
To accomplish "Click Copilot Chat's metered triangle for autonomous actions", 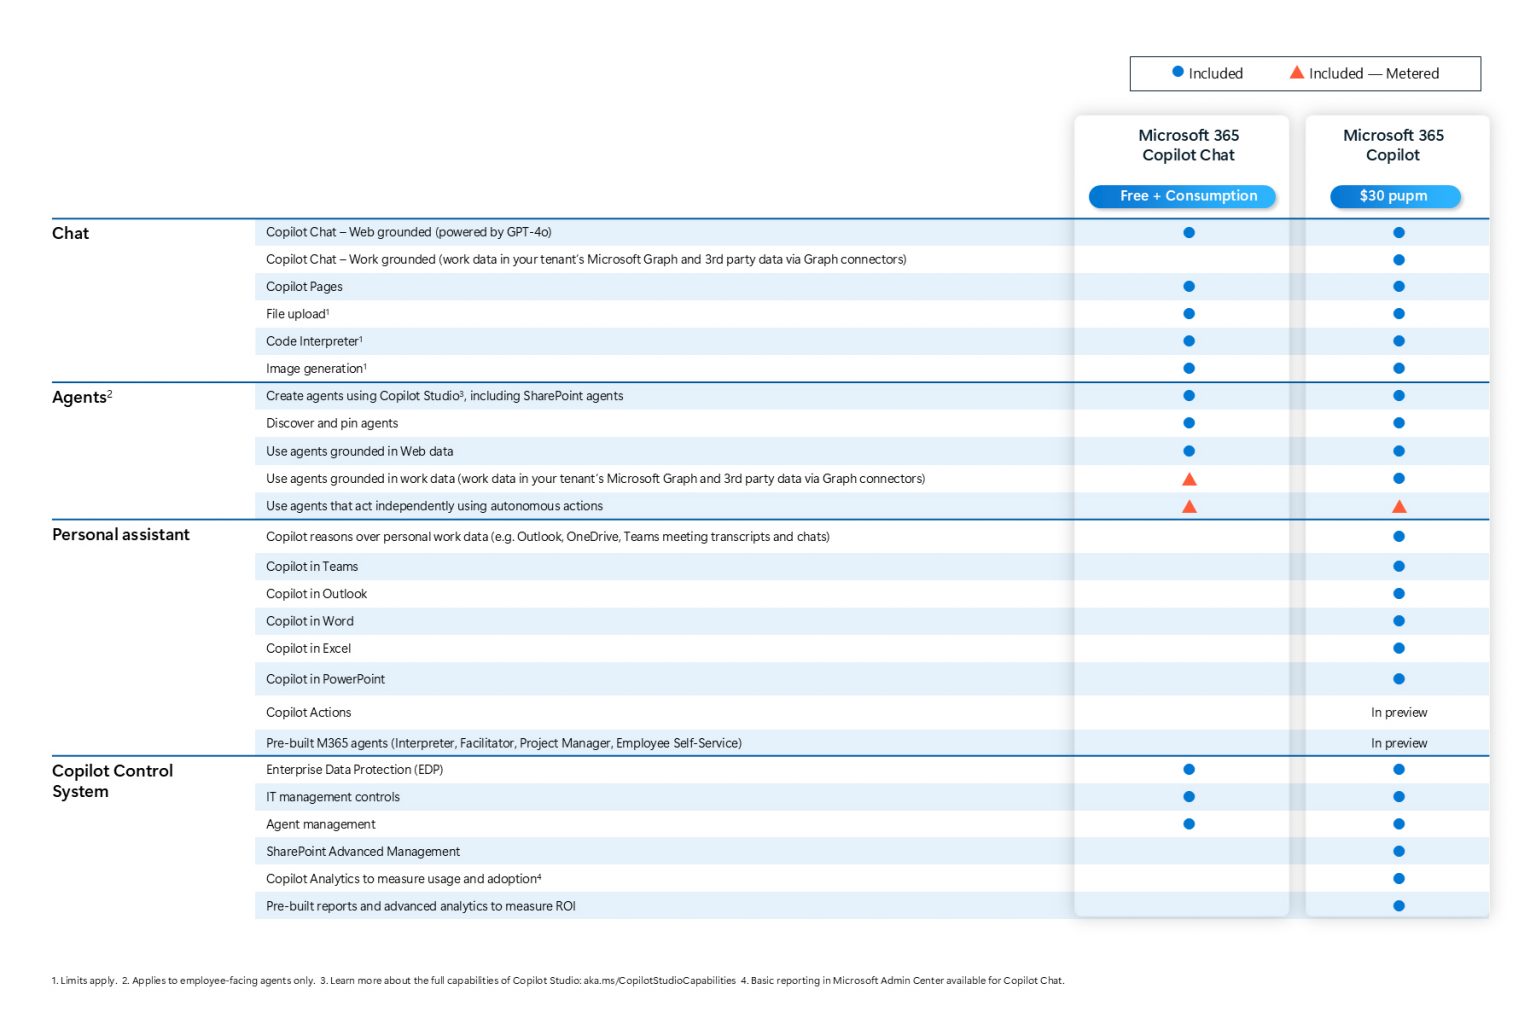I will pos(1189,507).
